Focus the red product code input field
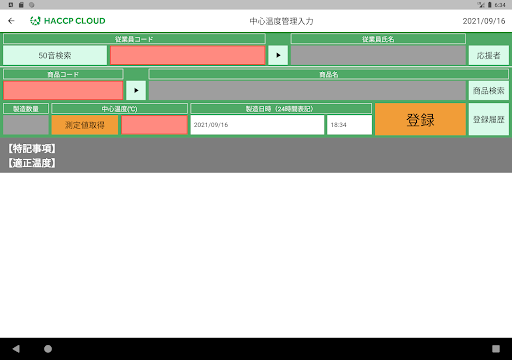The image size is (512, 360). [x=63, y=90]
